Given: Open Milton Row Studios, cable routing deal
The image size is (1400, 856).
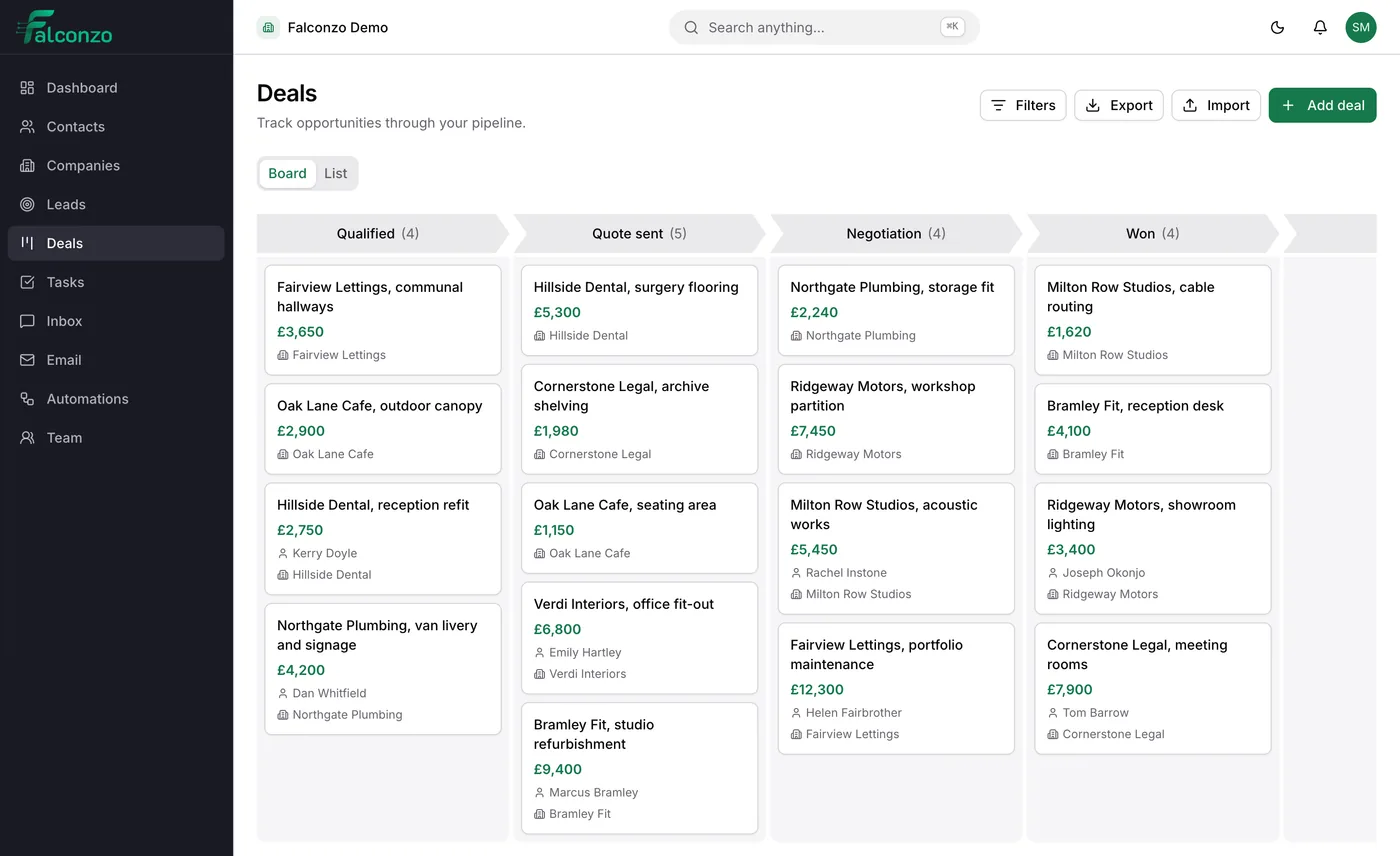Looking at the screenshot, I should [x=1153, y=320].
